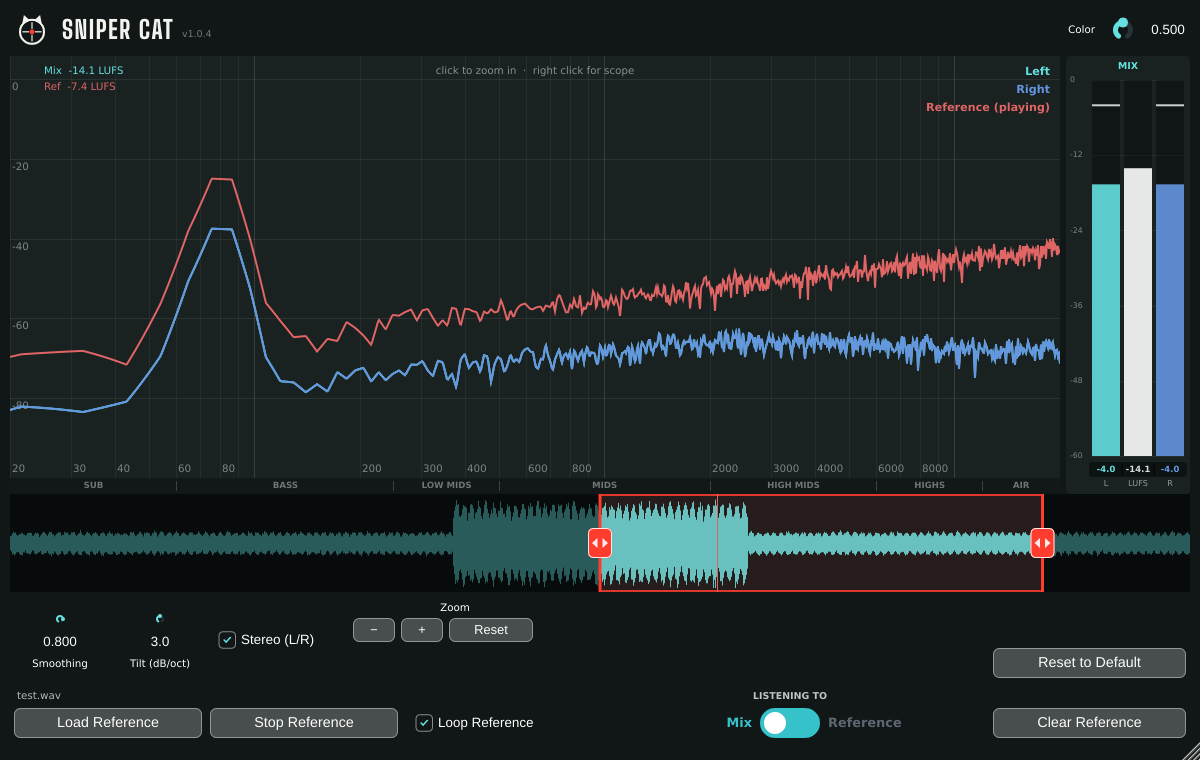Screen dimensions: 1200x760
Task: Click Reset to Default
Action: coord(1089,662)
